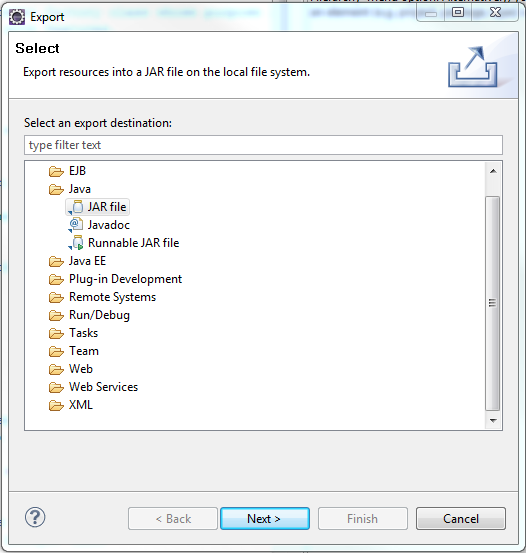Click the Web Services folder icon
The height and width of the screenshot is (553, 526).
tap(56, 387)
